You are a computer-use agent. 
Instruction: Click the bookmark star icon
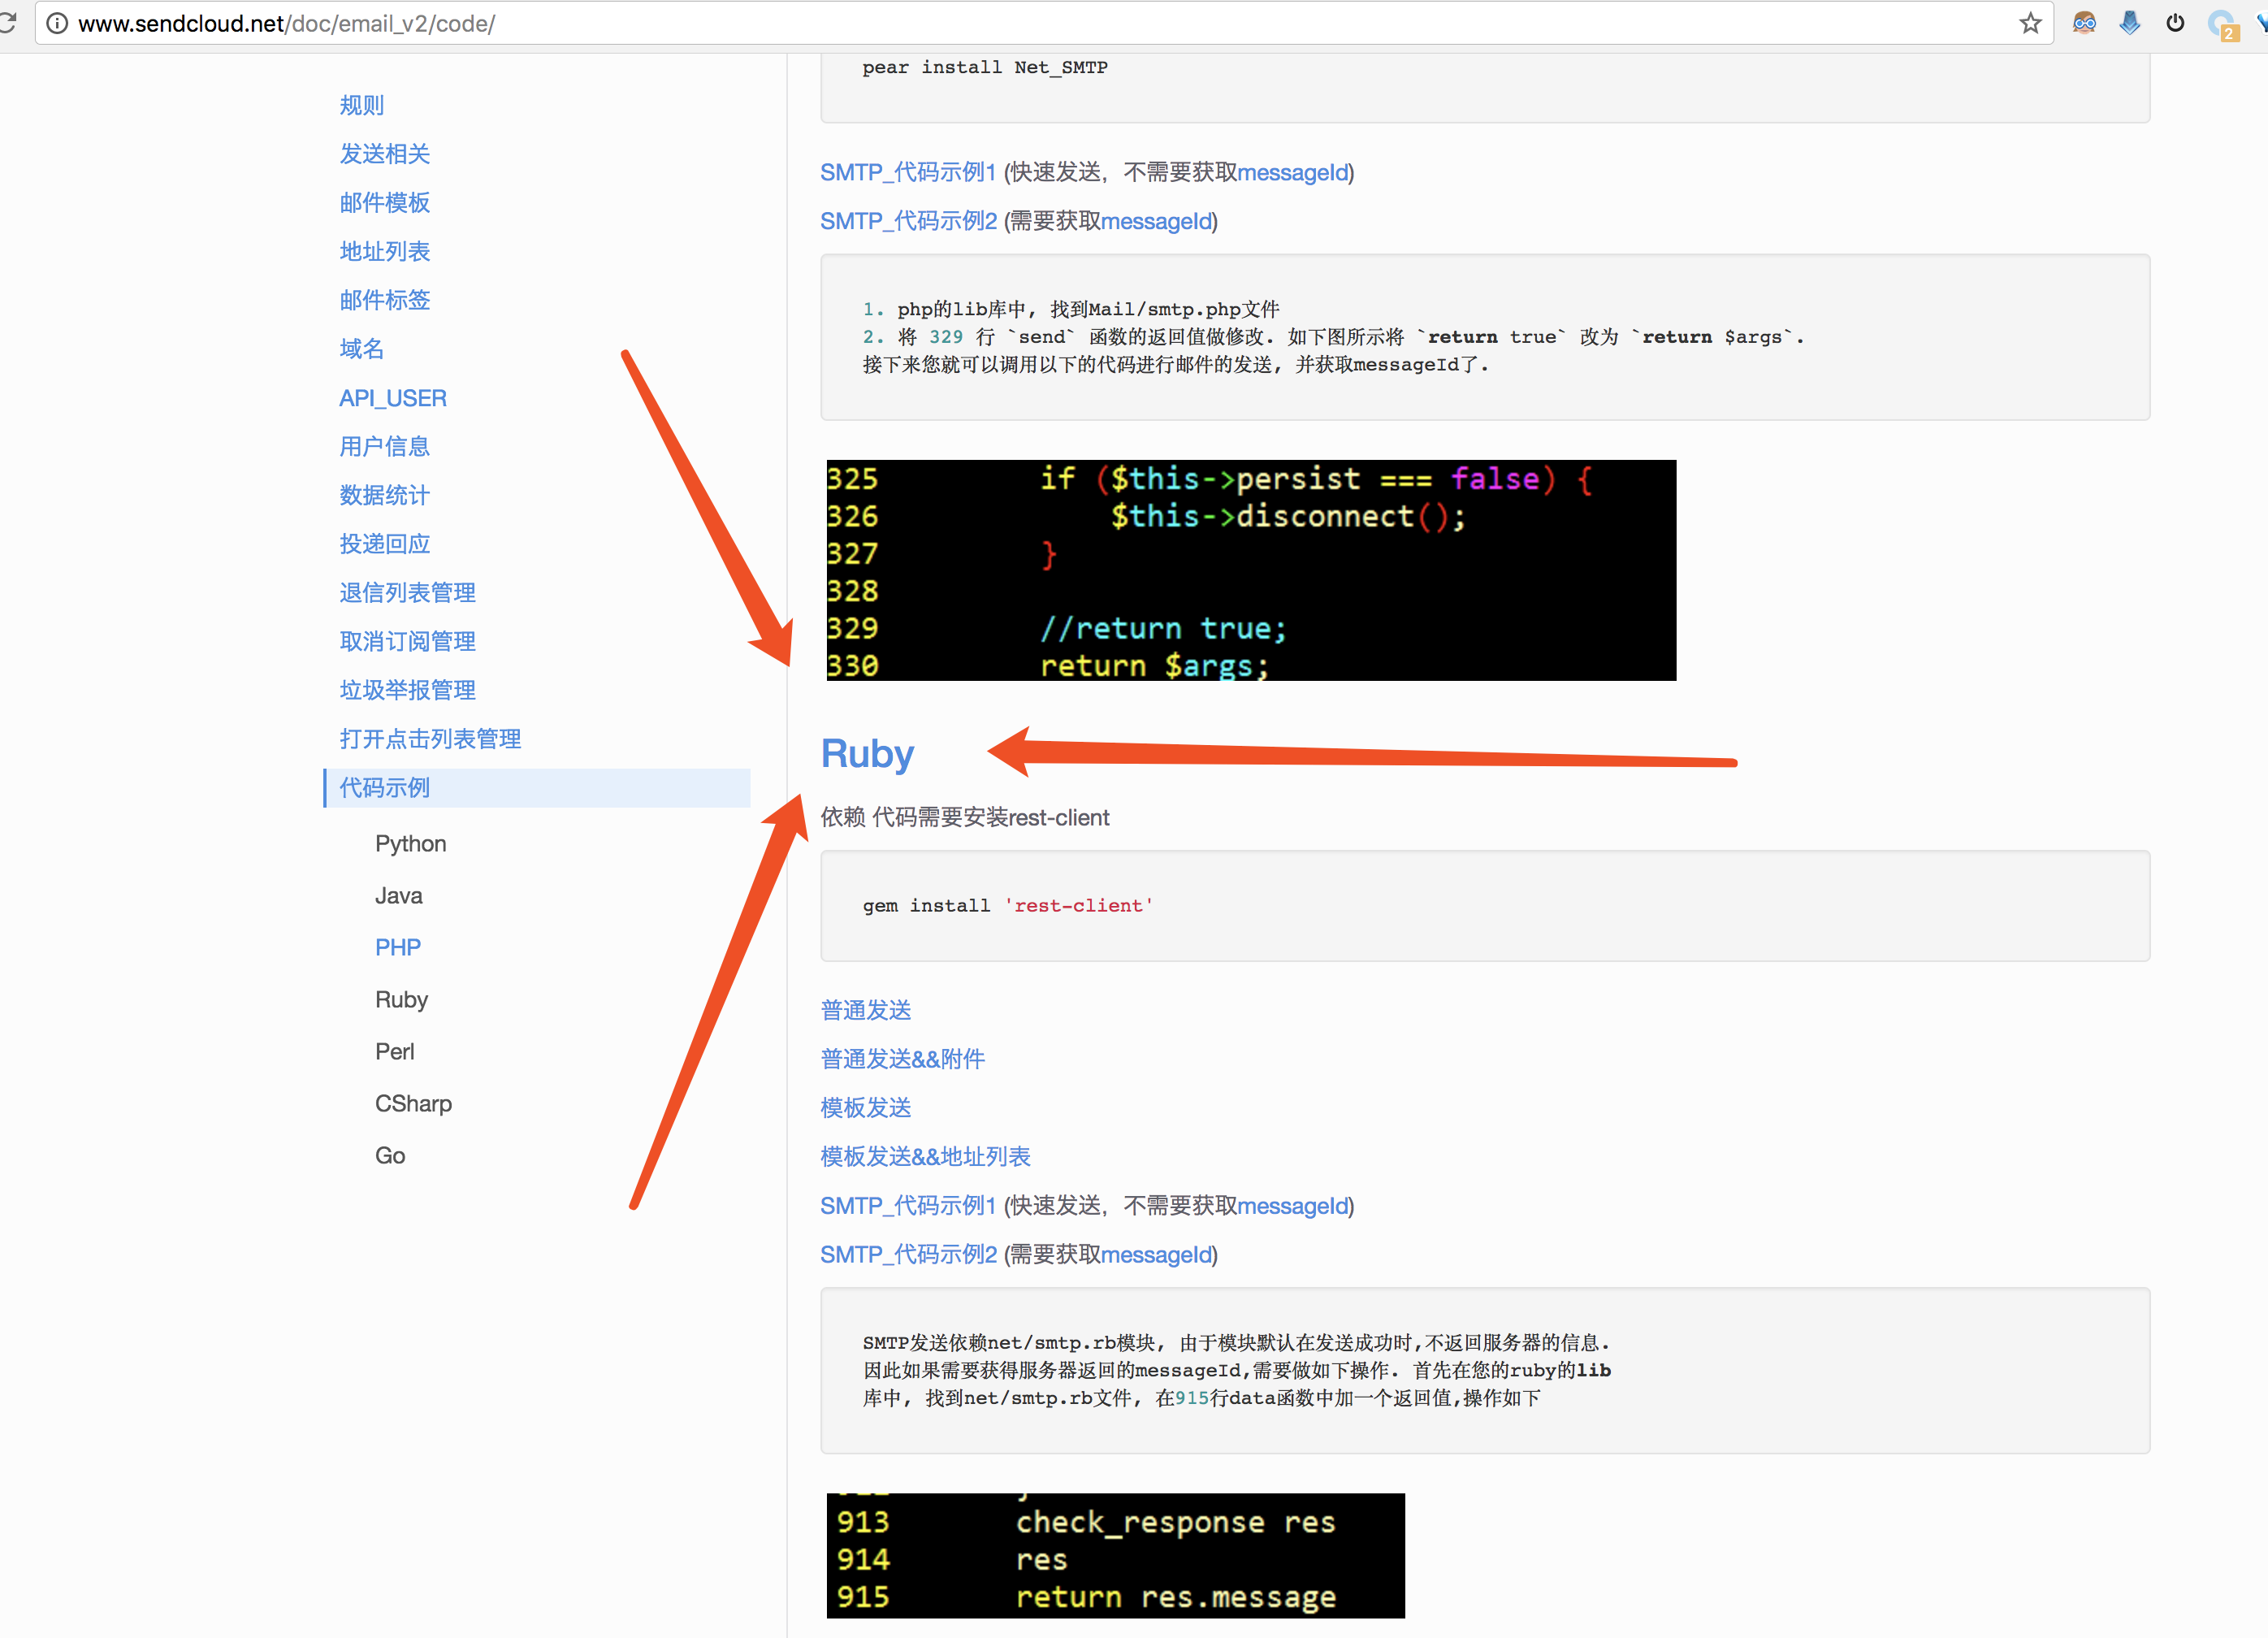coord(2029,23)
